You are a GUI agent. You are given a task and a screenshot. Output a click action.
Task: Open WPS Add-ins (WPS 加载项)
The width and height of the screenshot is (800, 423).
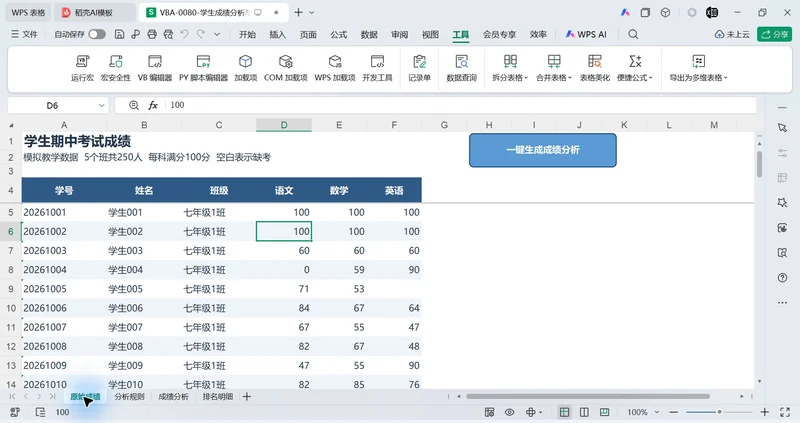pos(335,68)
